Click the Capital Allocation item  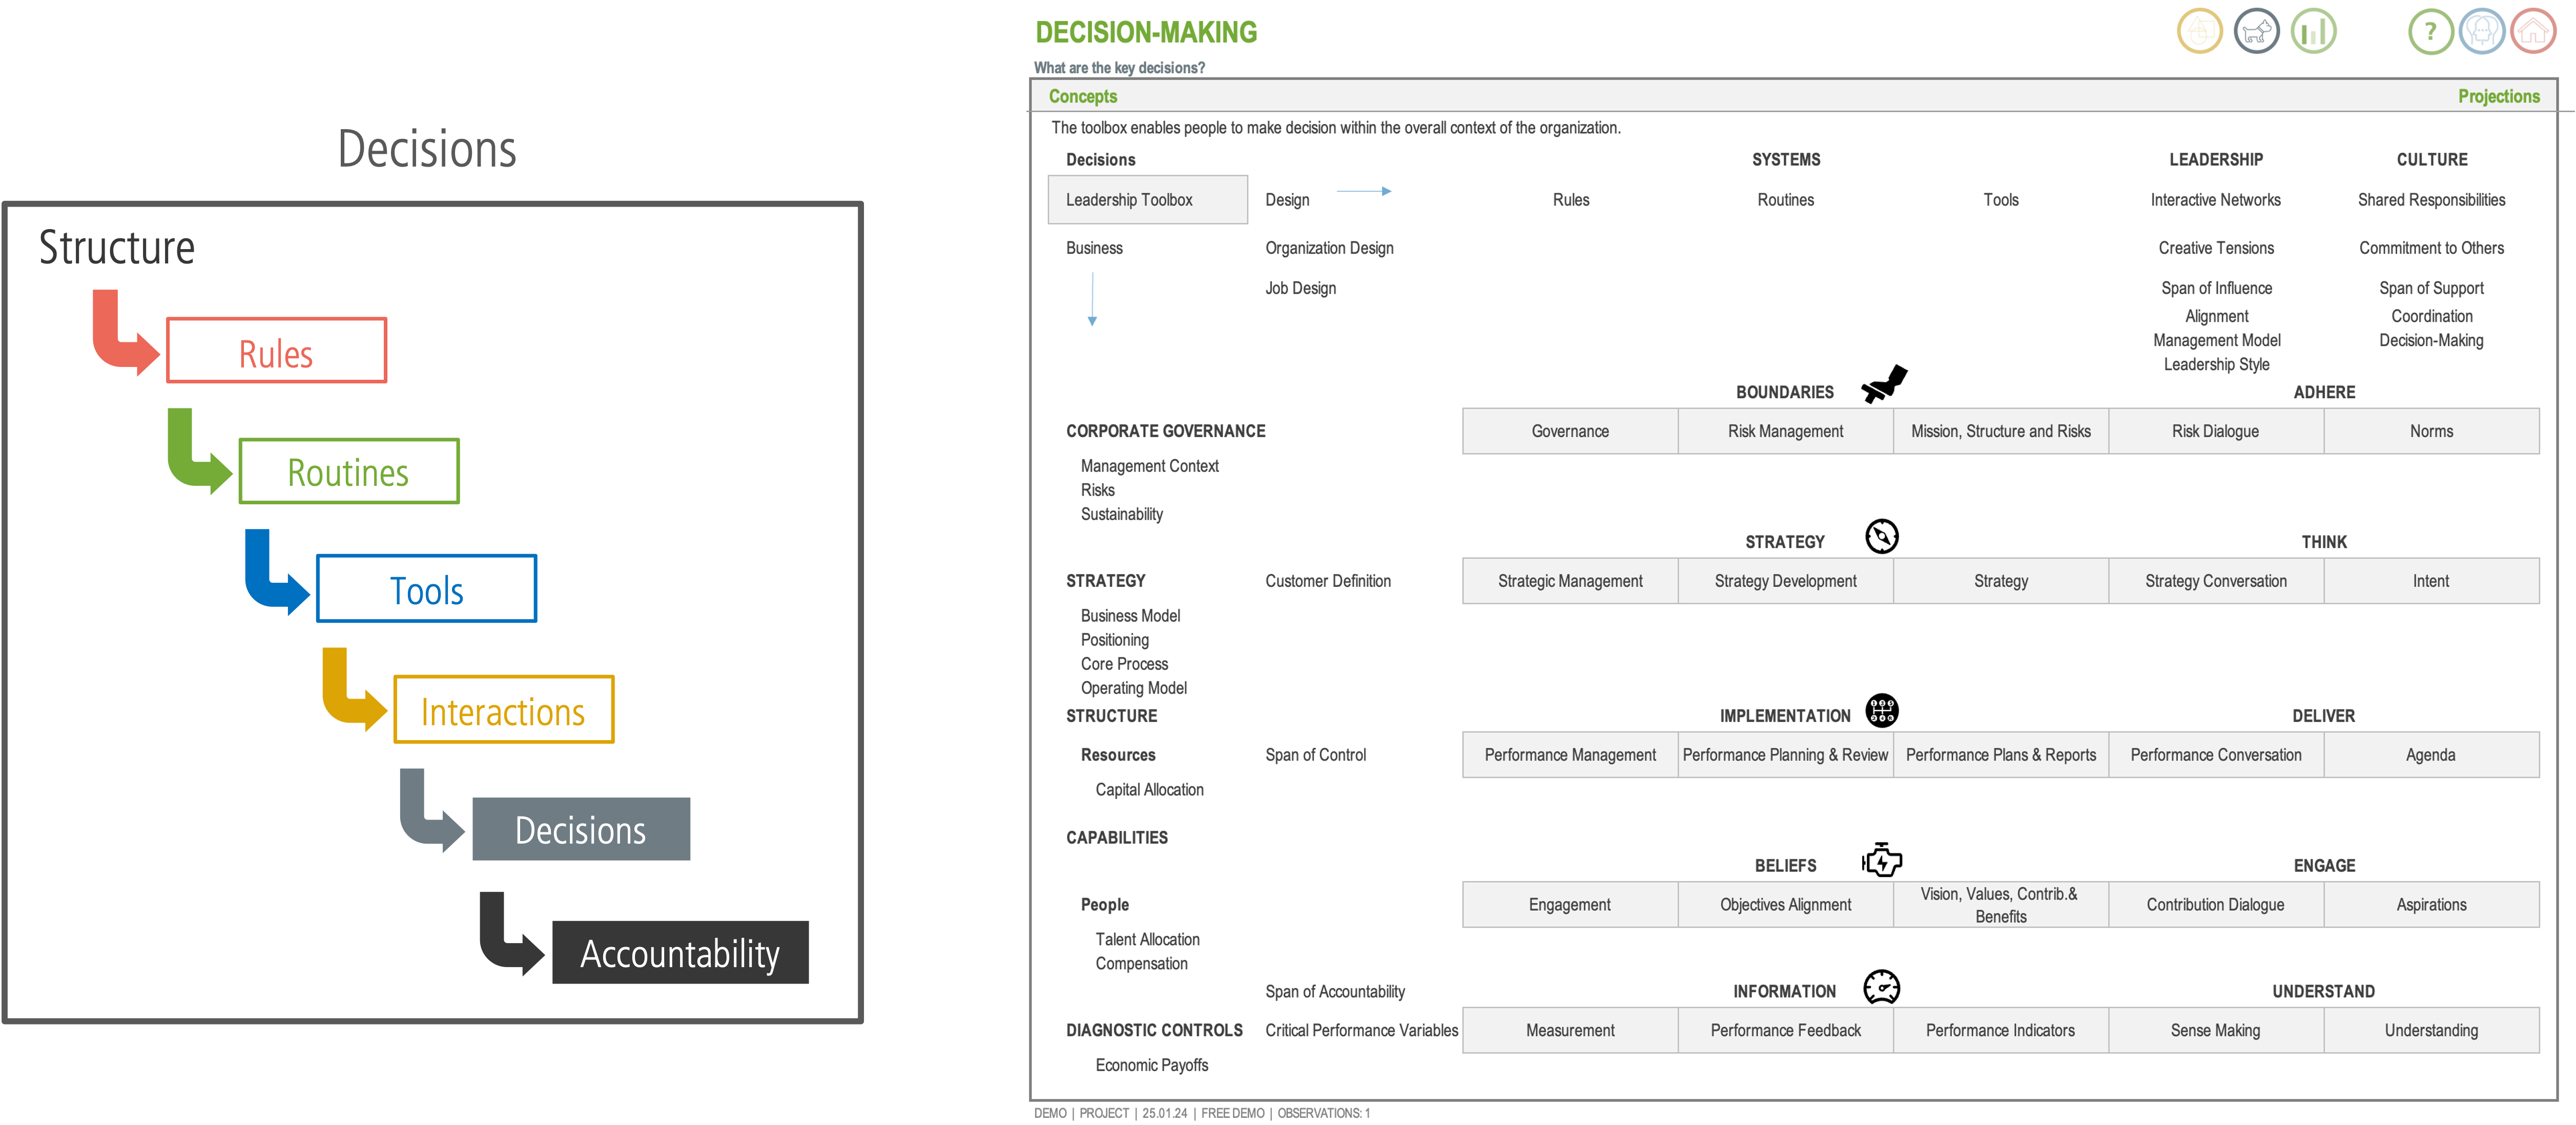(1149, 790)
